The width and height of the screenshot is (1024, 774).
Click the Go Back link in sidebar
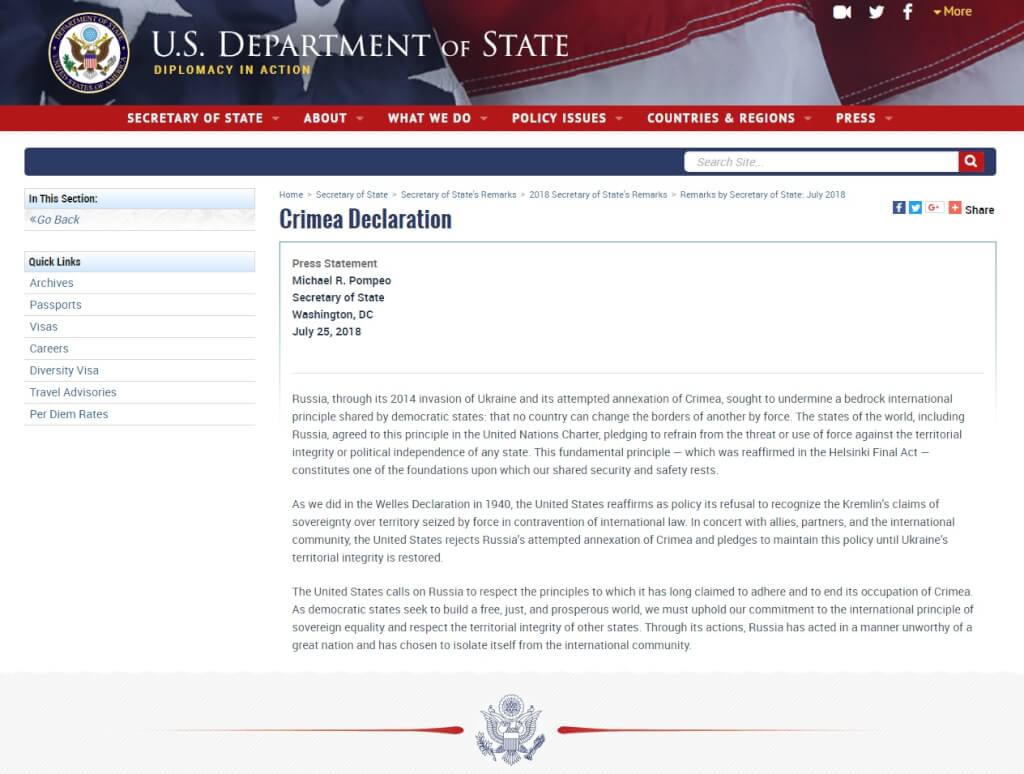55,220
